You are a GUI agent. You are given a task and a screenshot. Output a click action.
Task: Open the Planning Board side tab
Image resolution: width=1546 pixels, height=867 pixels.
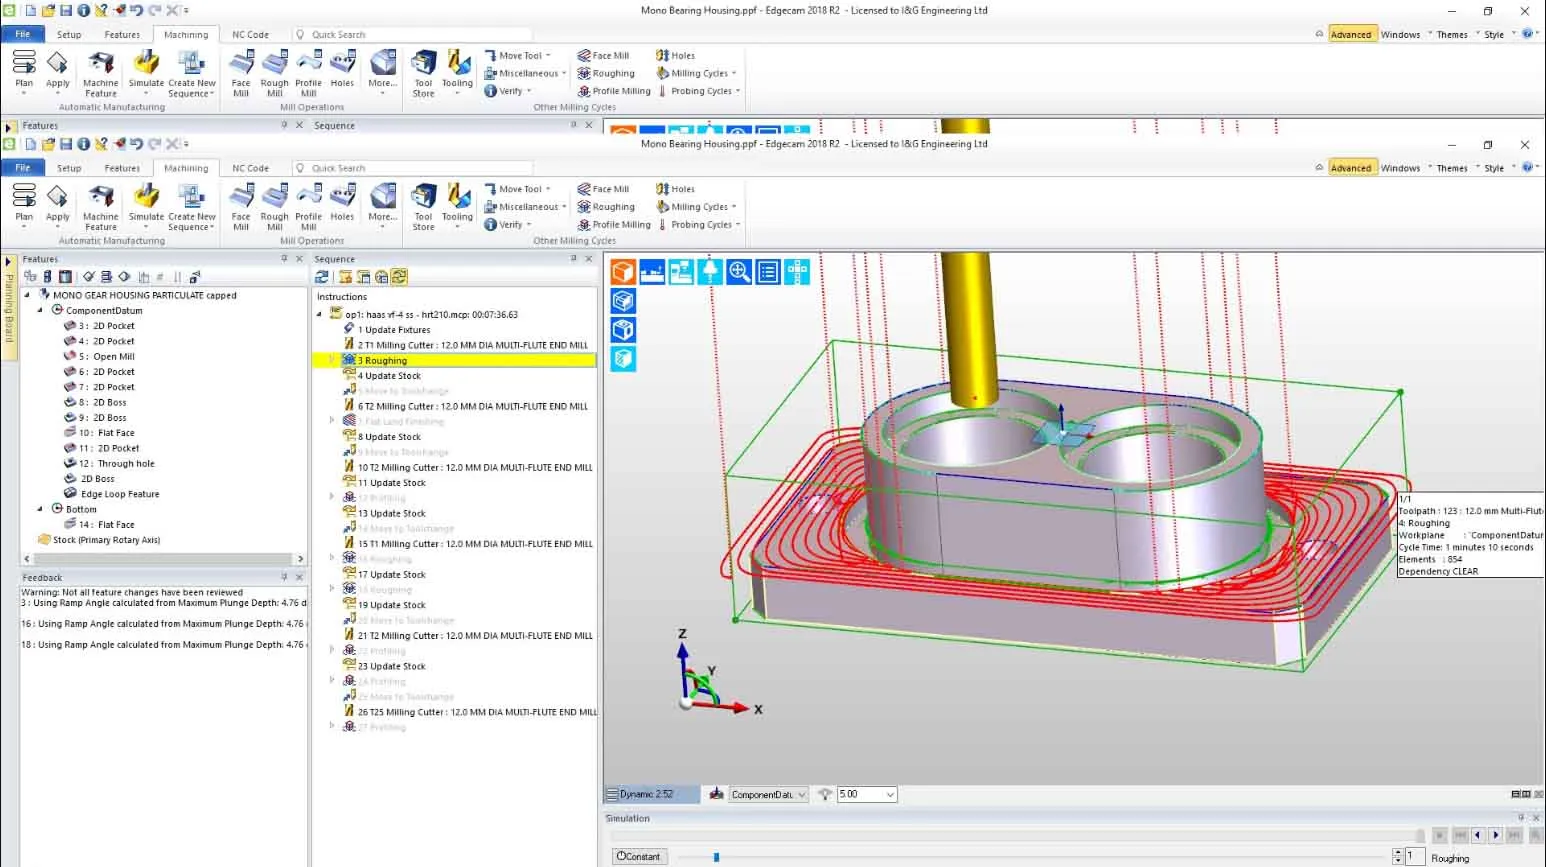coord(9,308)
